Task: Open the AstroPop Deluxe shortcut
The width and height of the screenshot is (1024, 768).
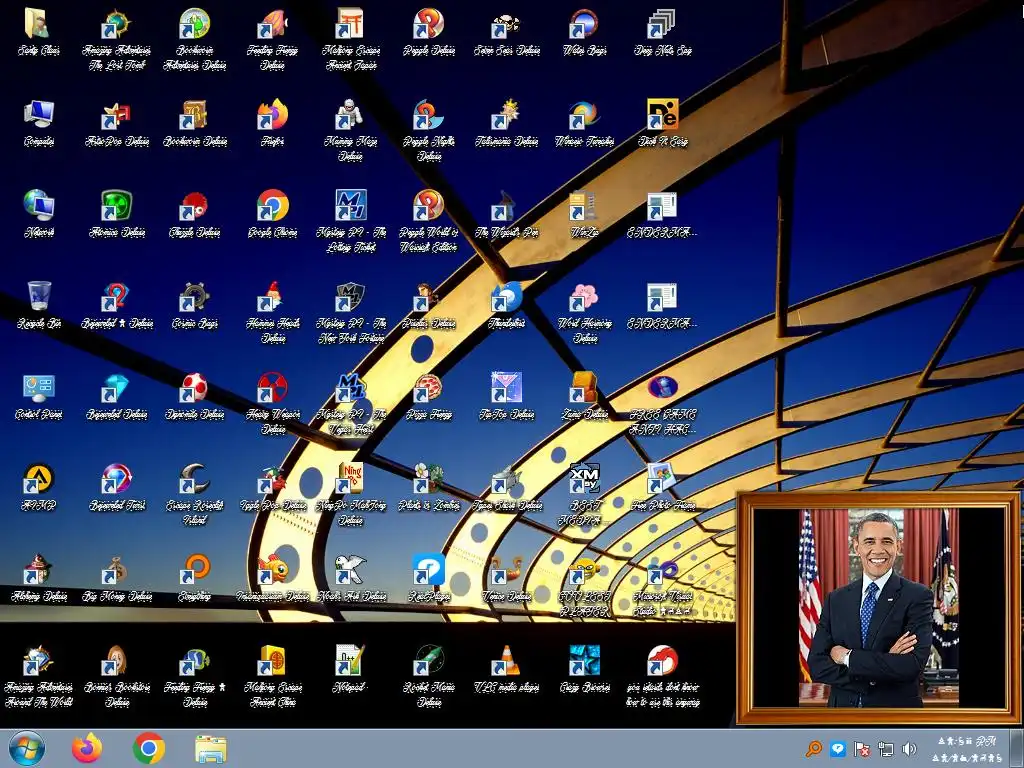Action: click(116, 122)
